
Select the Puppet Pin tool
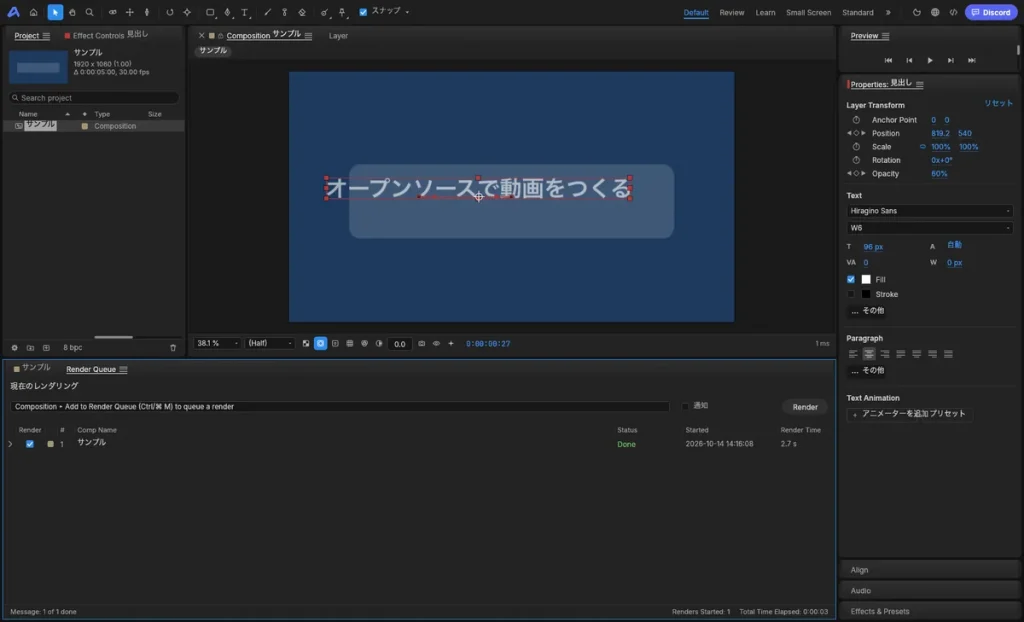click(x=342, y=12)
